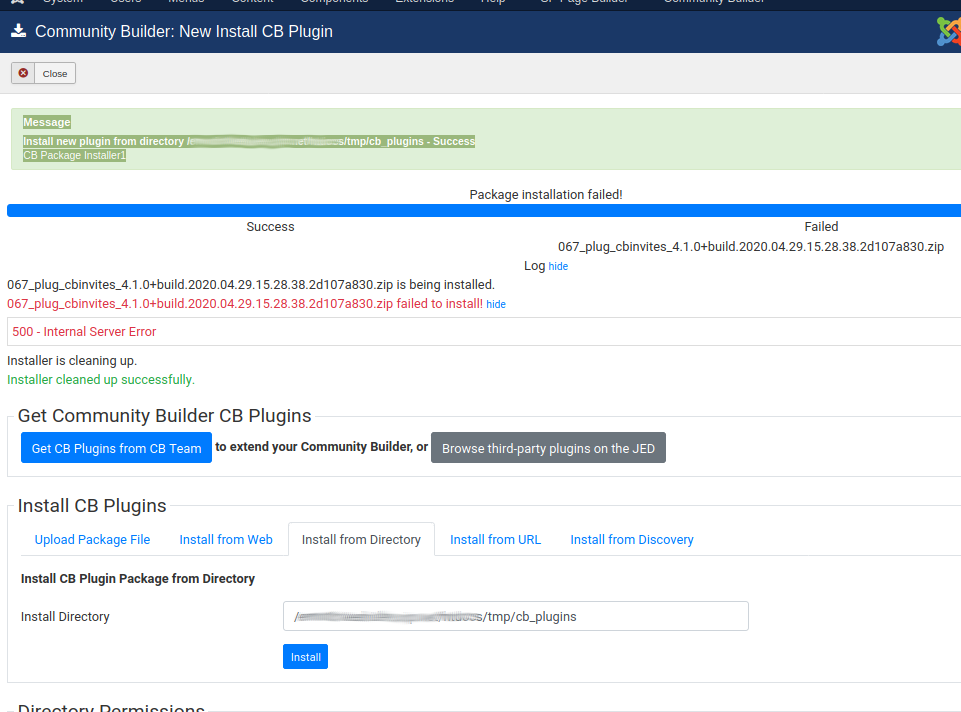Click the 'is being installed.' log line
961x712 pixels.
click(251, 285)
